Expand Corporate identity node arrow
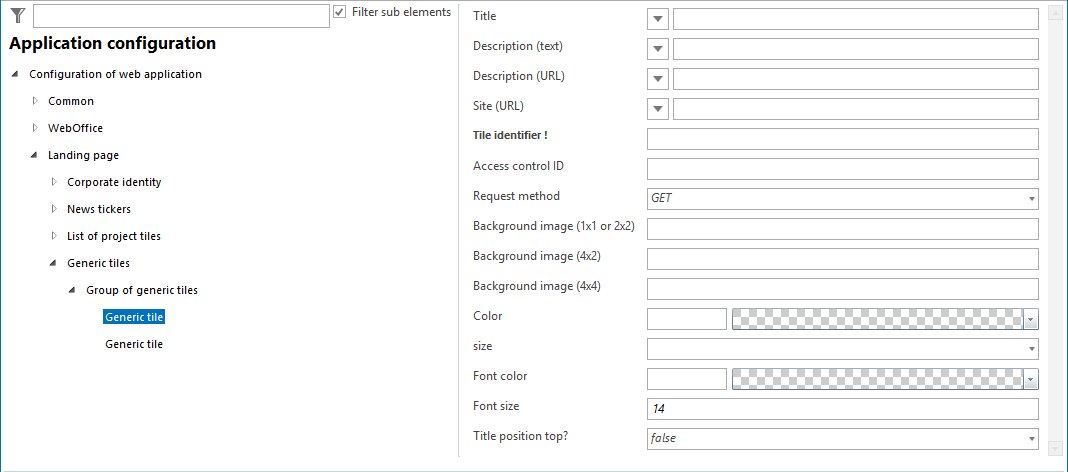This screenshot has width=1068, height=472. pos(54,182)
